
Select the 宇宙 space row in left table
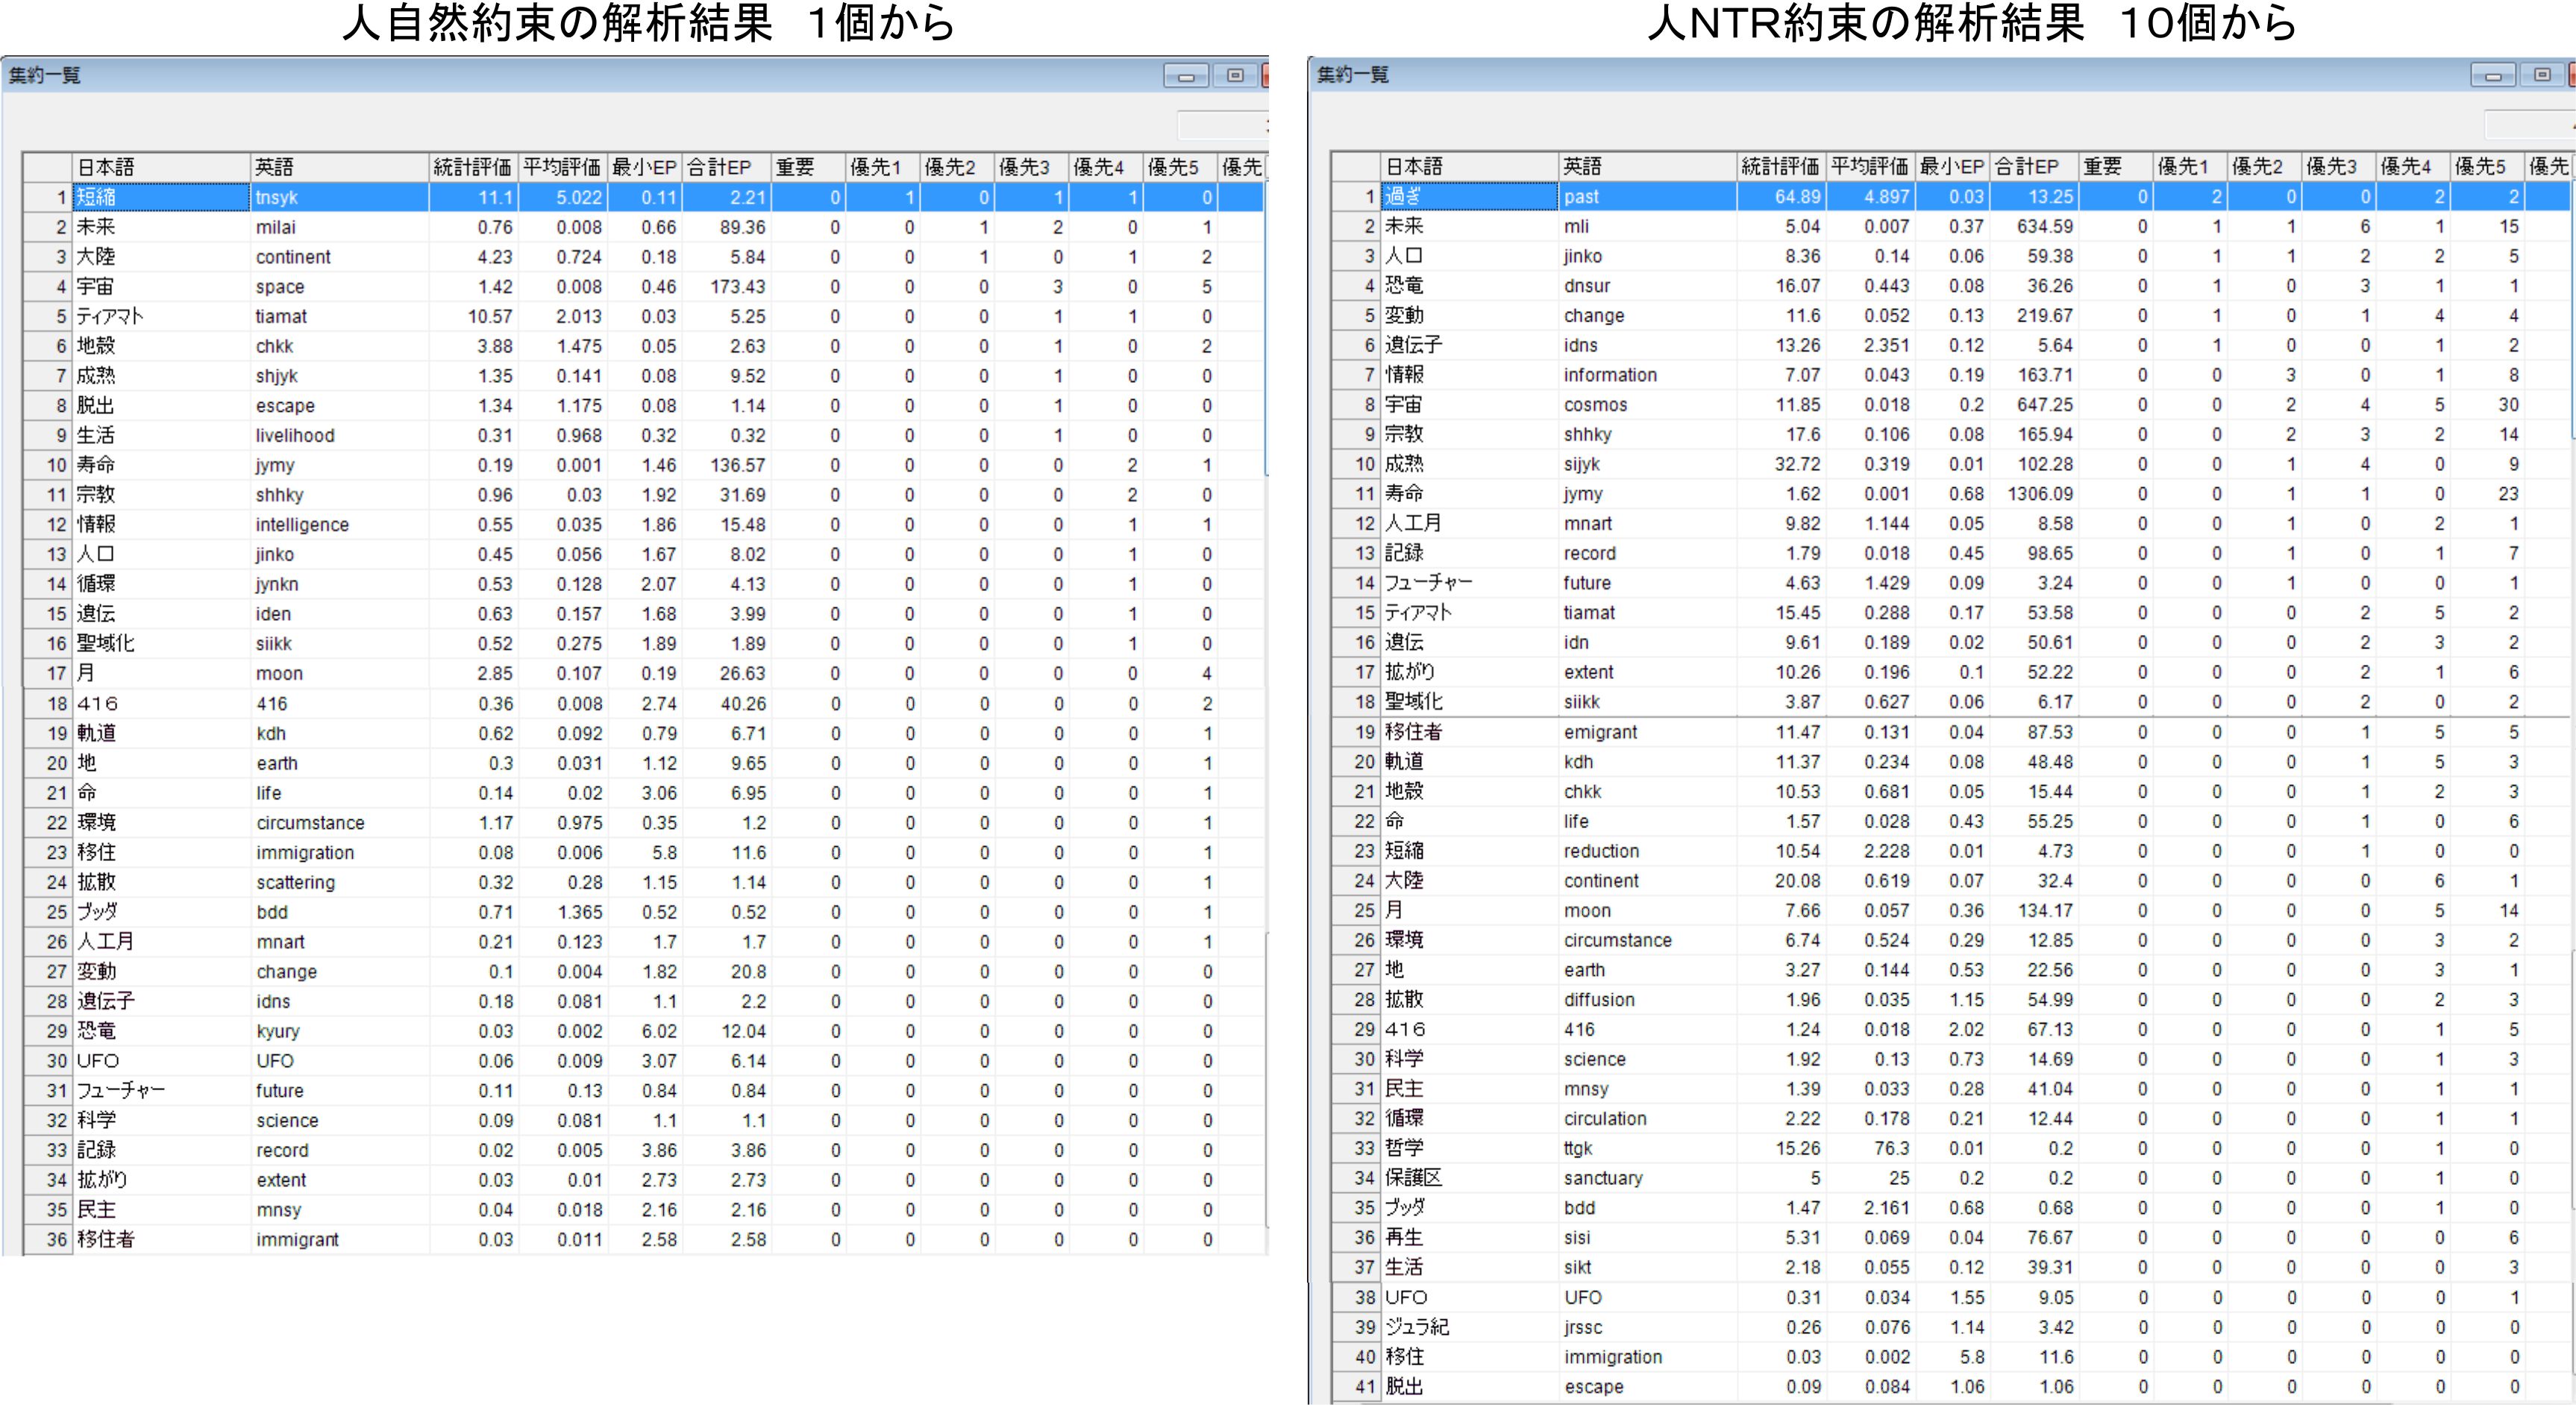click(160, 287)
